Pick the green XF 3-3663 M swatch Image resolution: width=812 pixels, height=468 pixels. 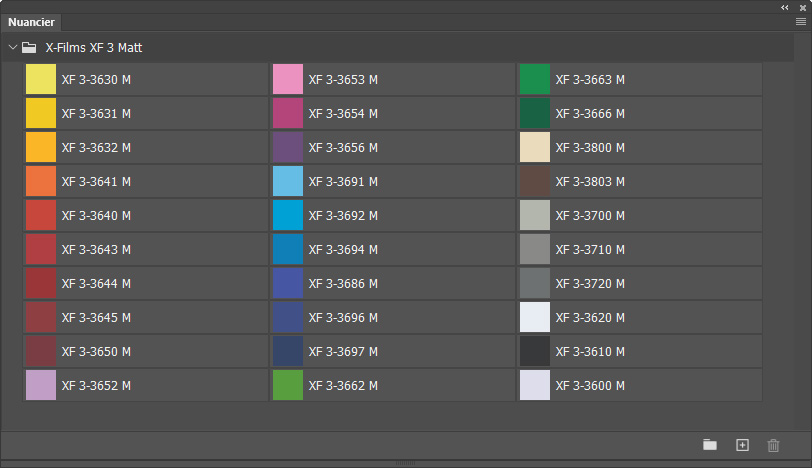coord(535,79)
